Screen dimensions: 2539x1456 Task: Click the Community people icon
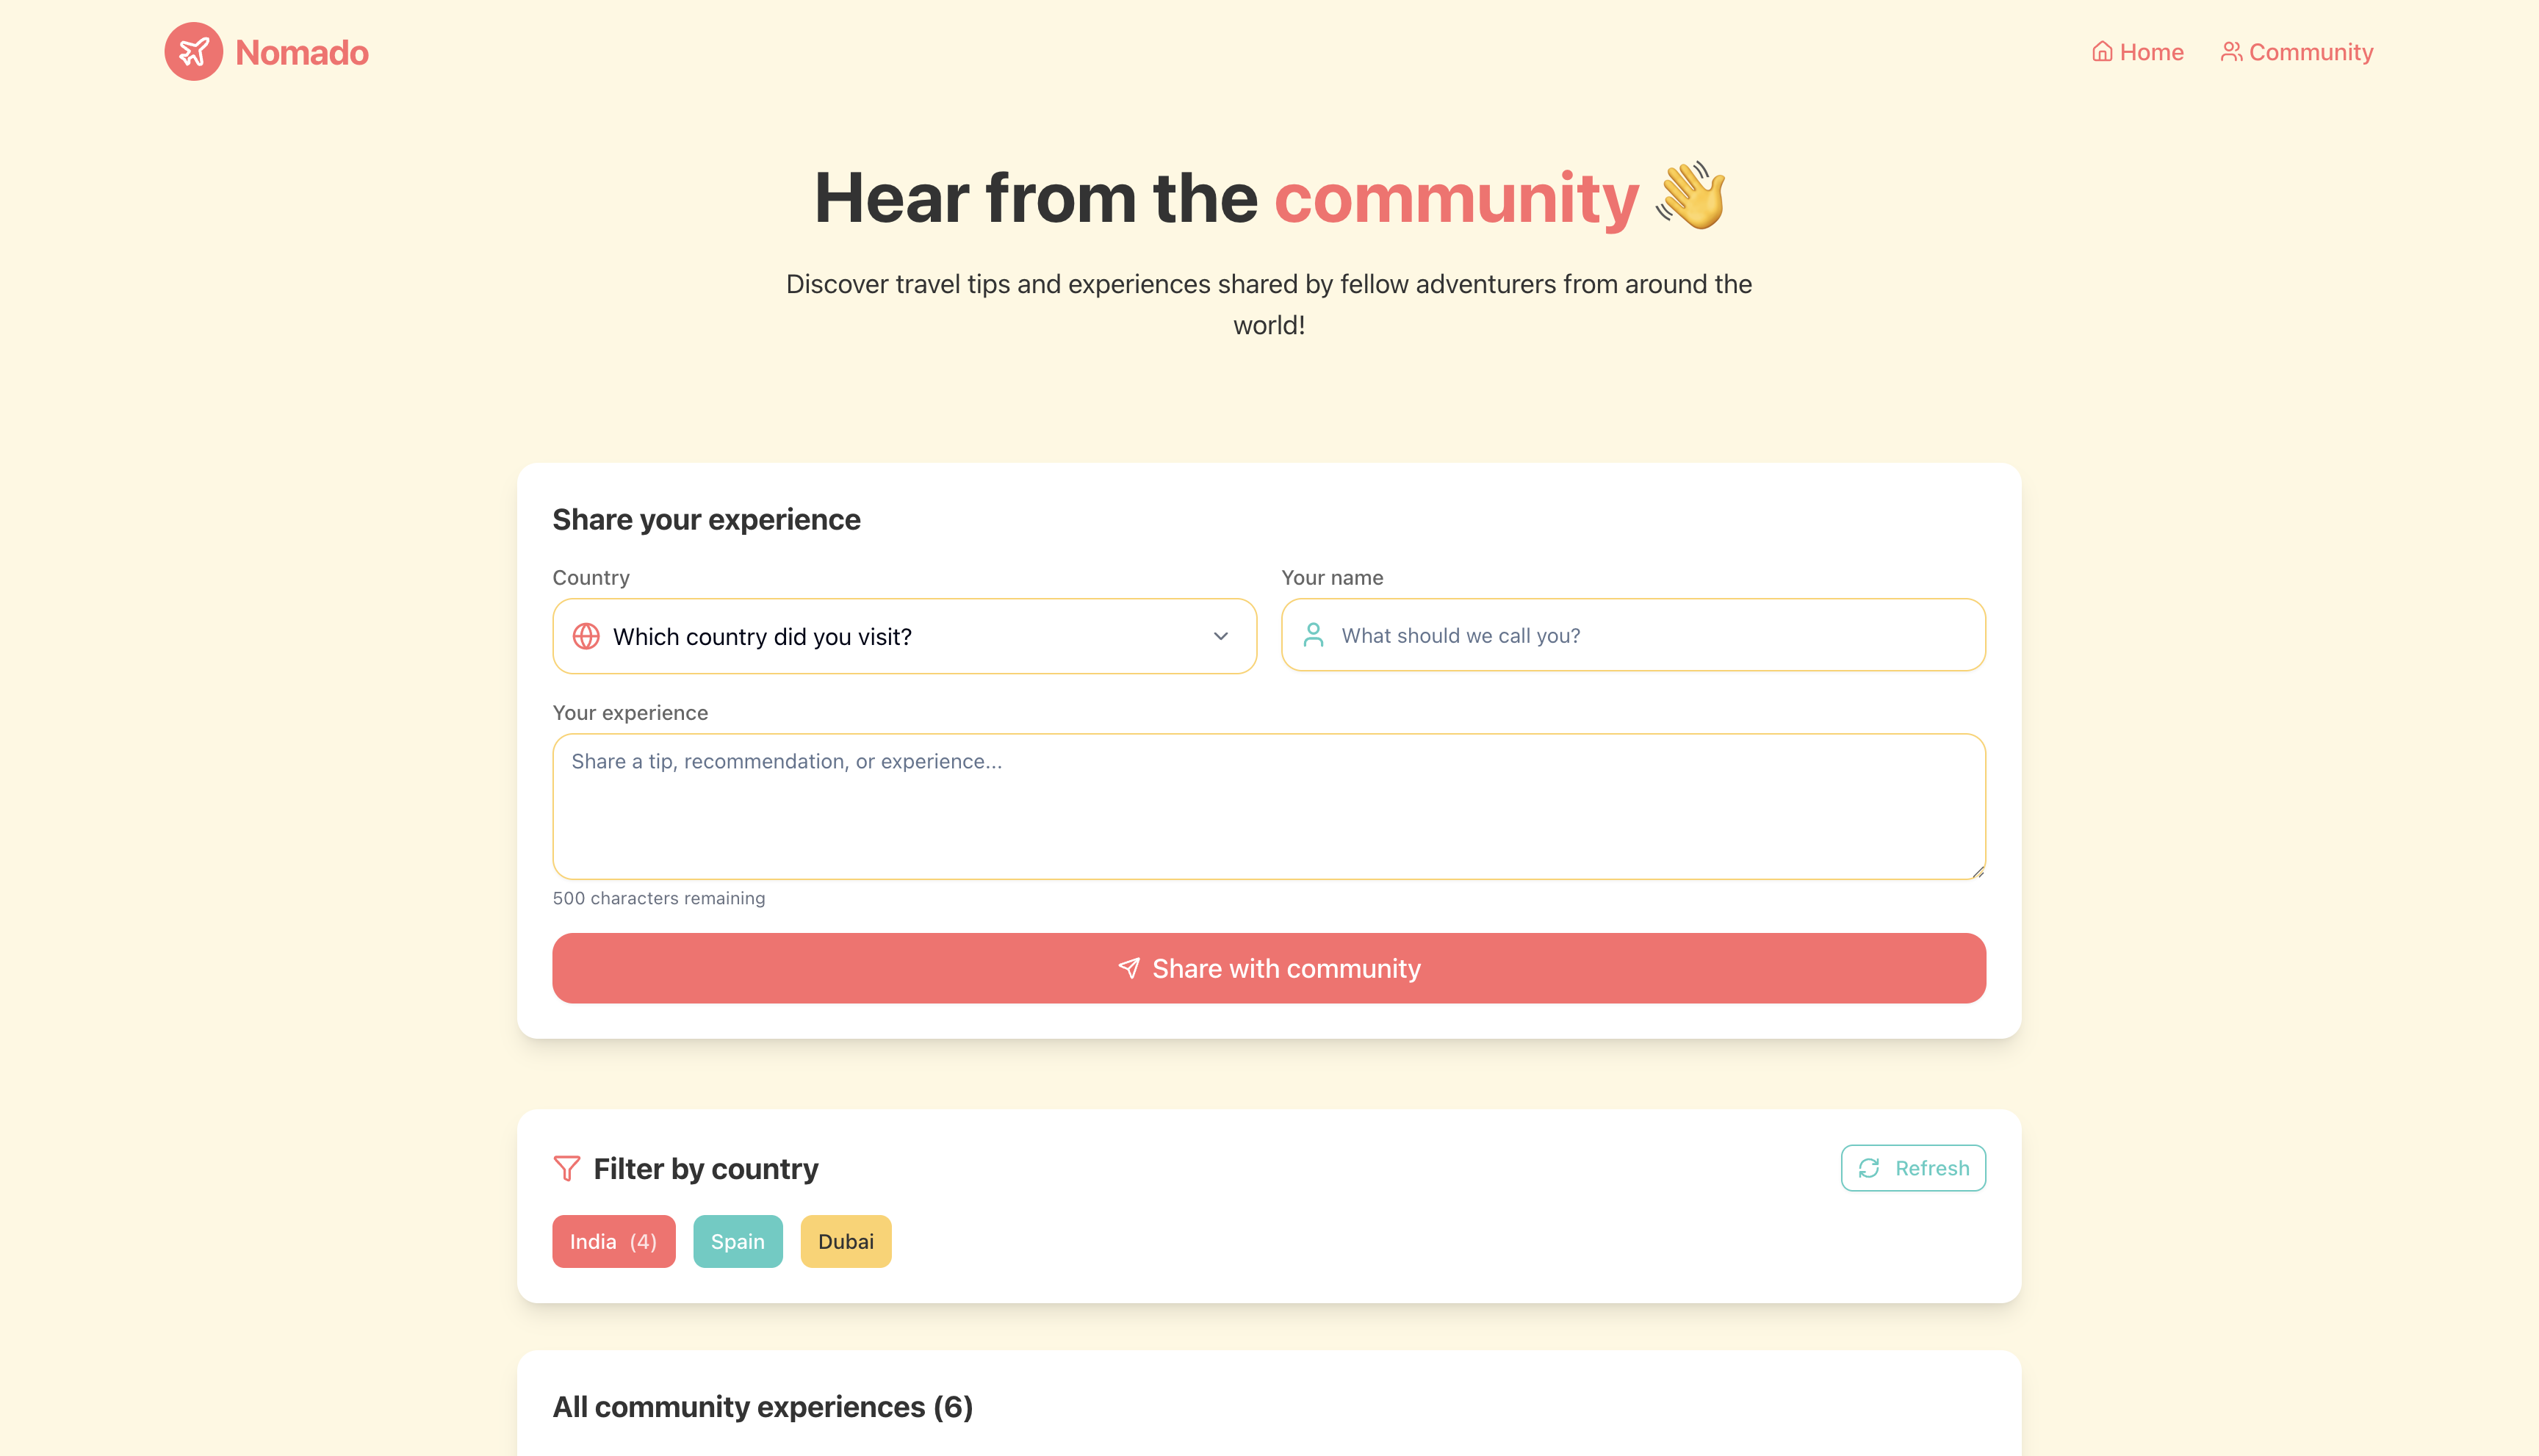pos(2231,52)
